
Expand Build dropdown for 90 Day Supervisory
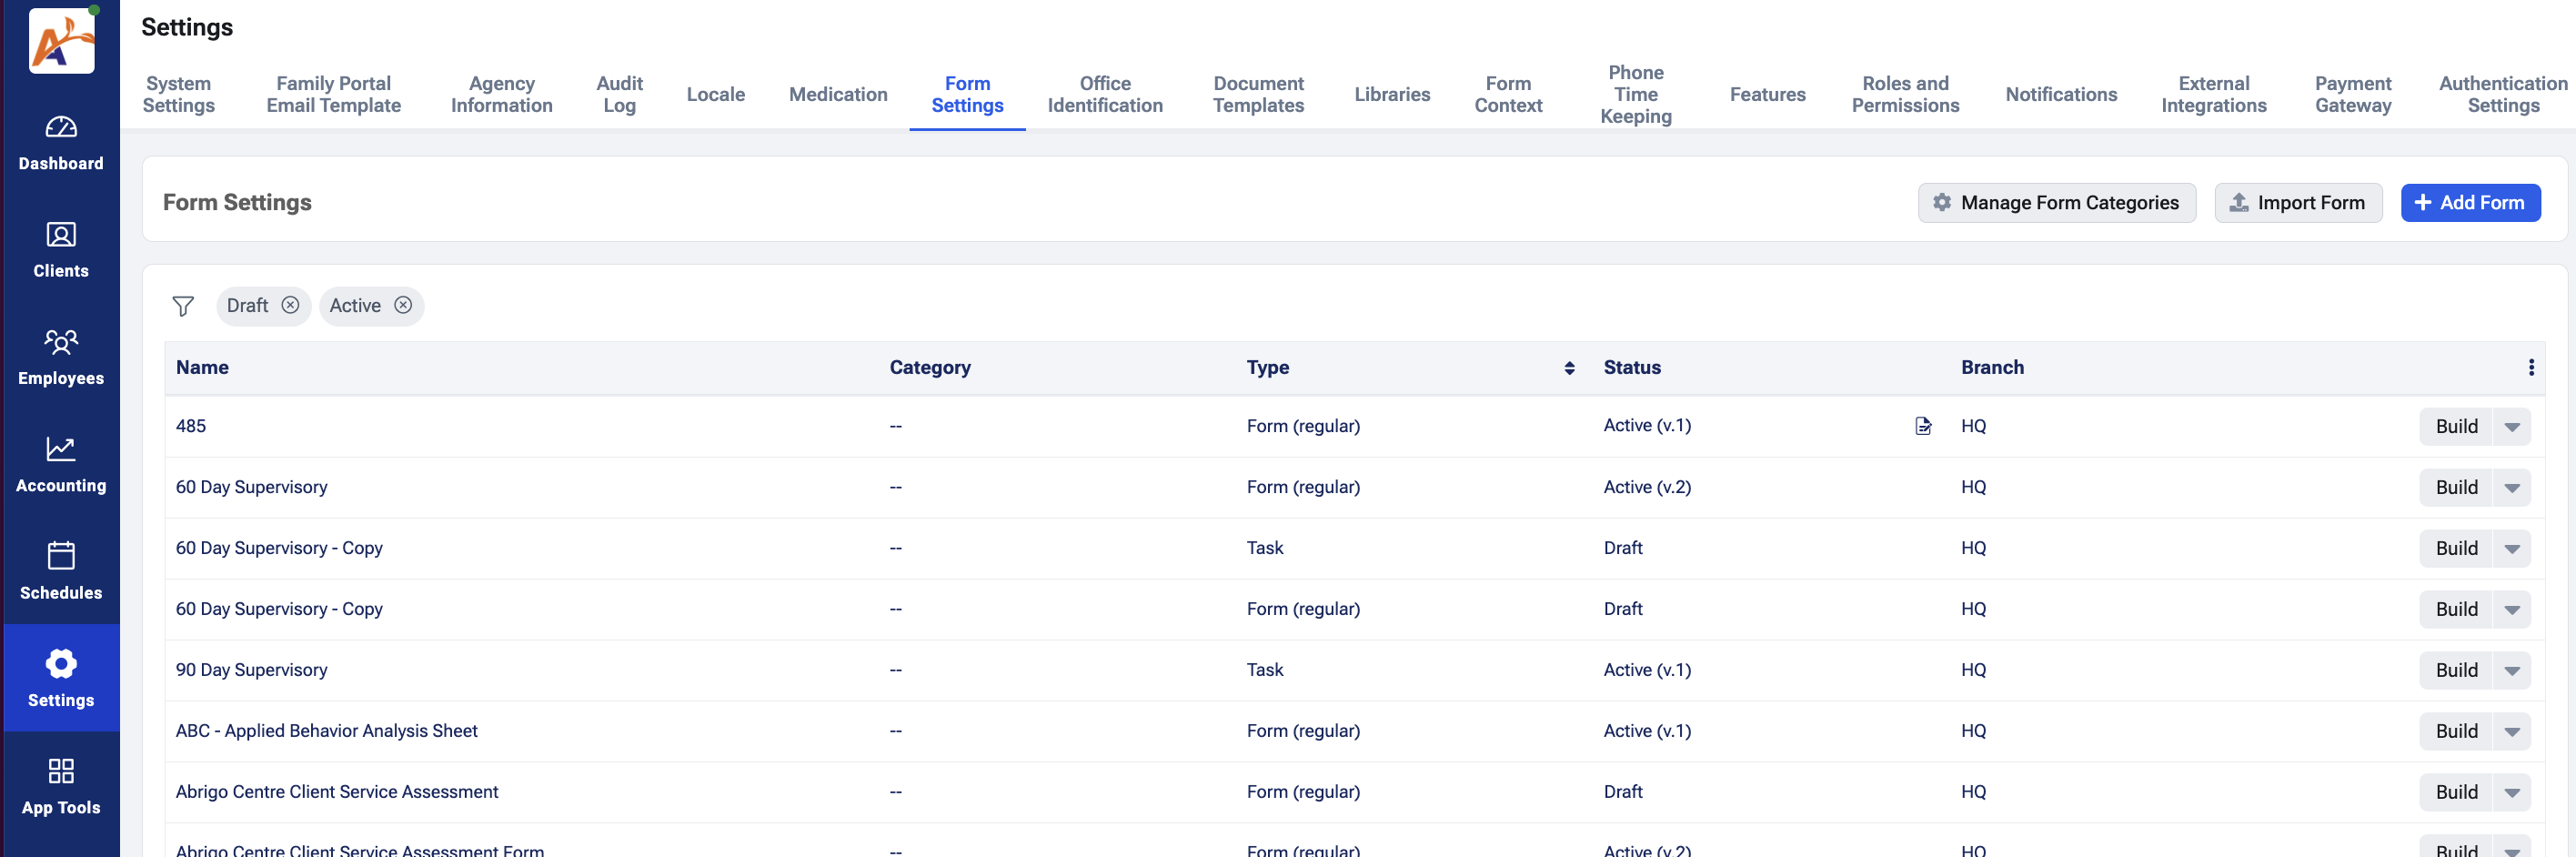click(x=2511, y=671)
